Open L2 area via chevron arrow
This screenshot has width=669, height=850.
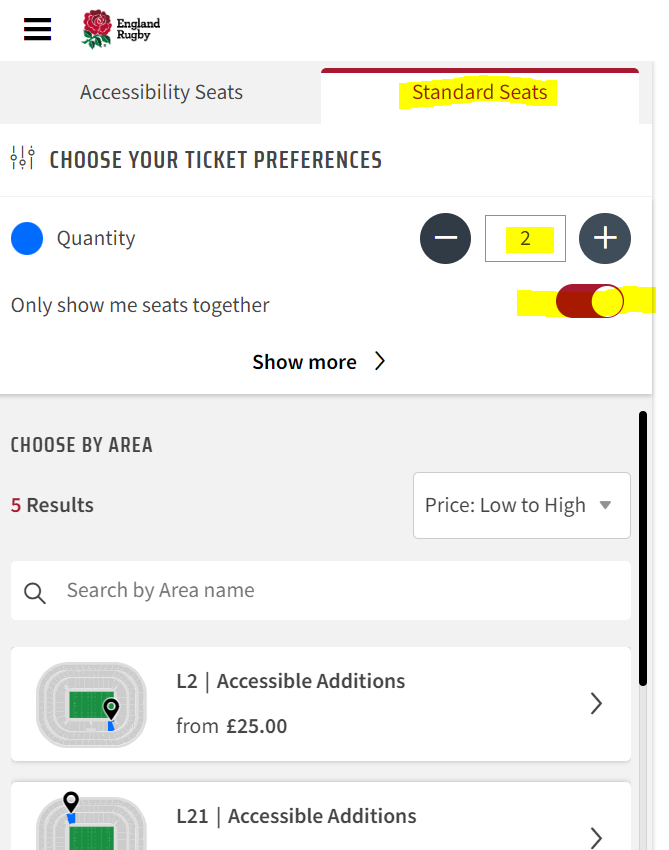(x=596, y=704)
